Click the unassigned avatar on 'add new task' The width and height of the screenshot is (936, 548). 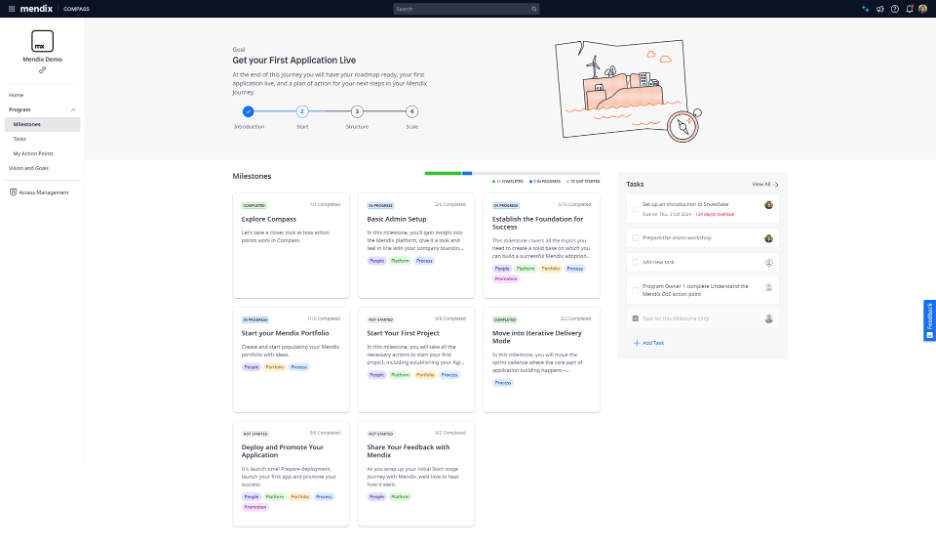(x=769, y=262)
